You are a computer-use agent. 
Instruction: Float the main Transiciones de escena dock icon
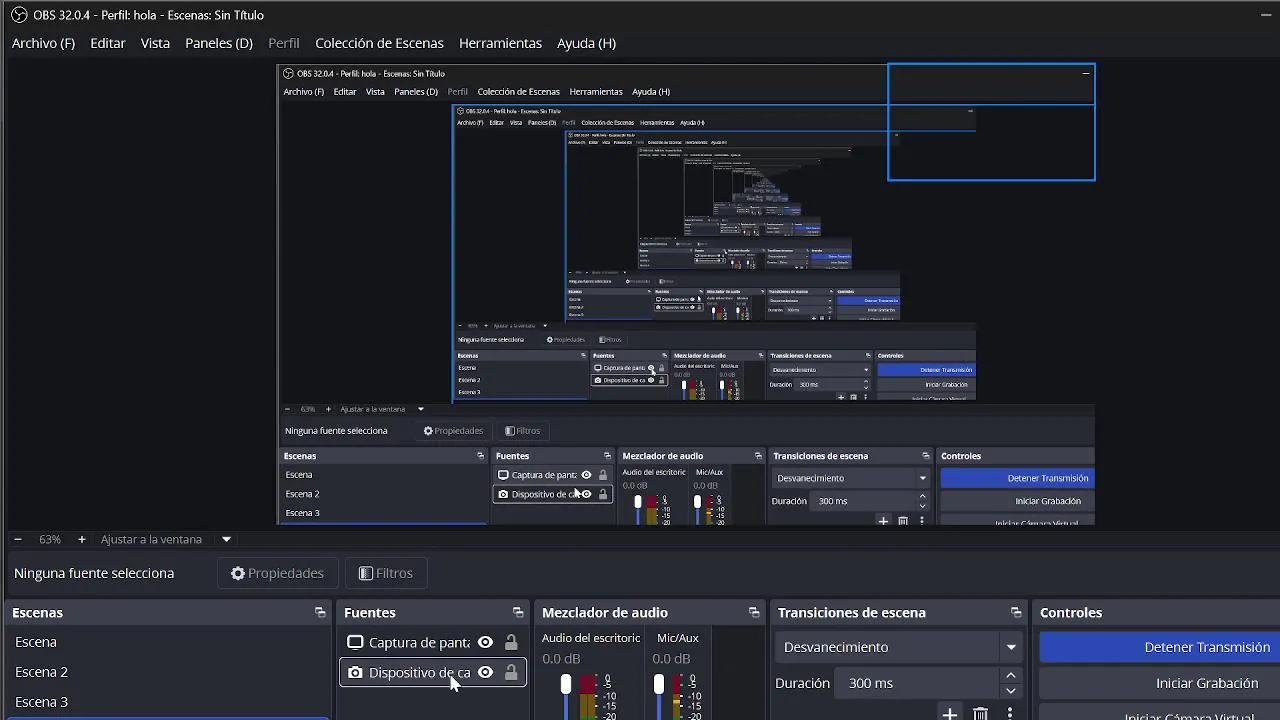[1016, 613]
